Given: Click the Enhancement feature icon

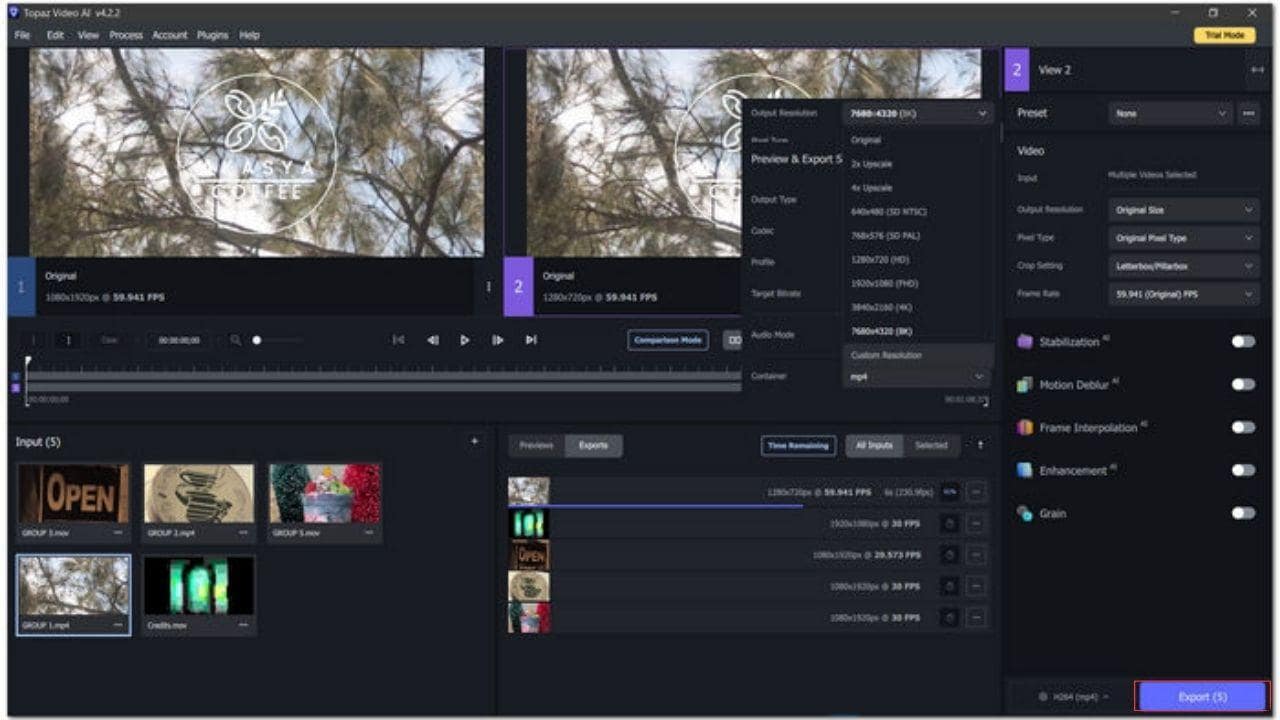Looking at the screenshot, I should tap(1024, 470).
